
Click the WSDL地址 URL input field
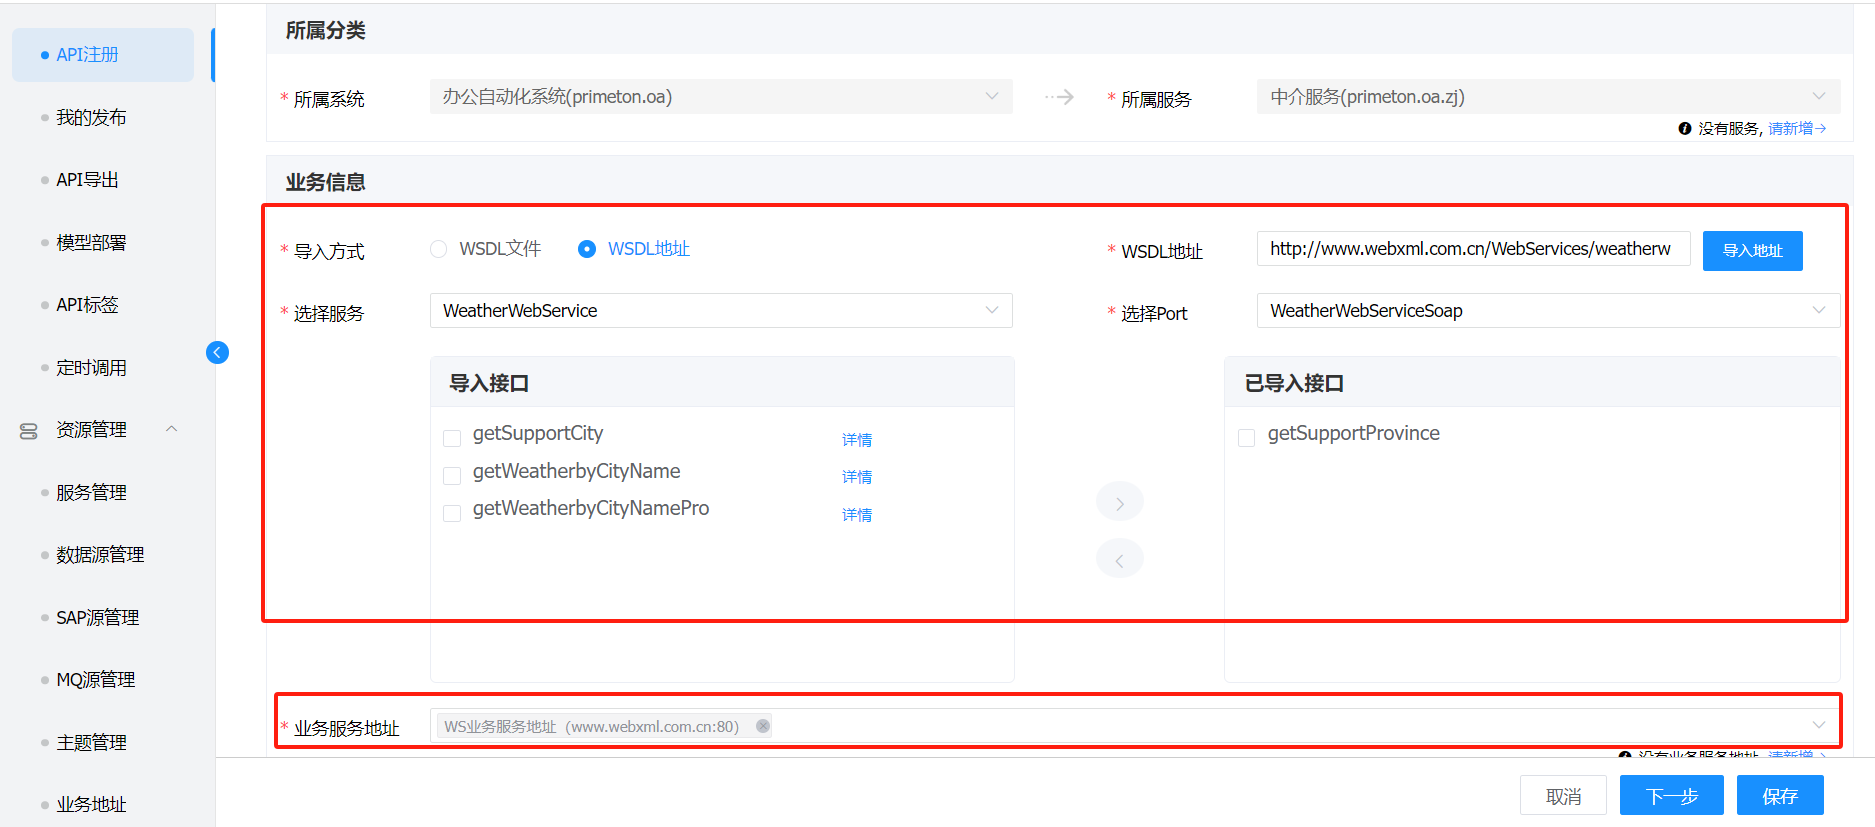tap(1472, 249)
